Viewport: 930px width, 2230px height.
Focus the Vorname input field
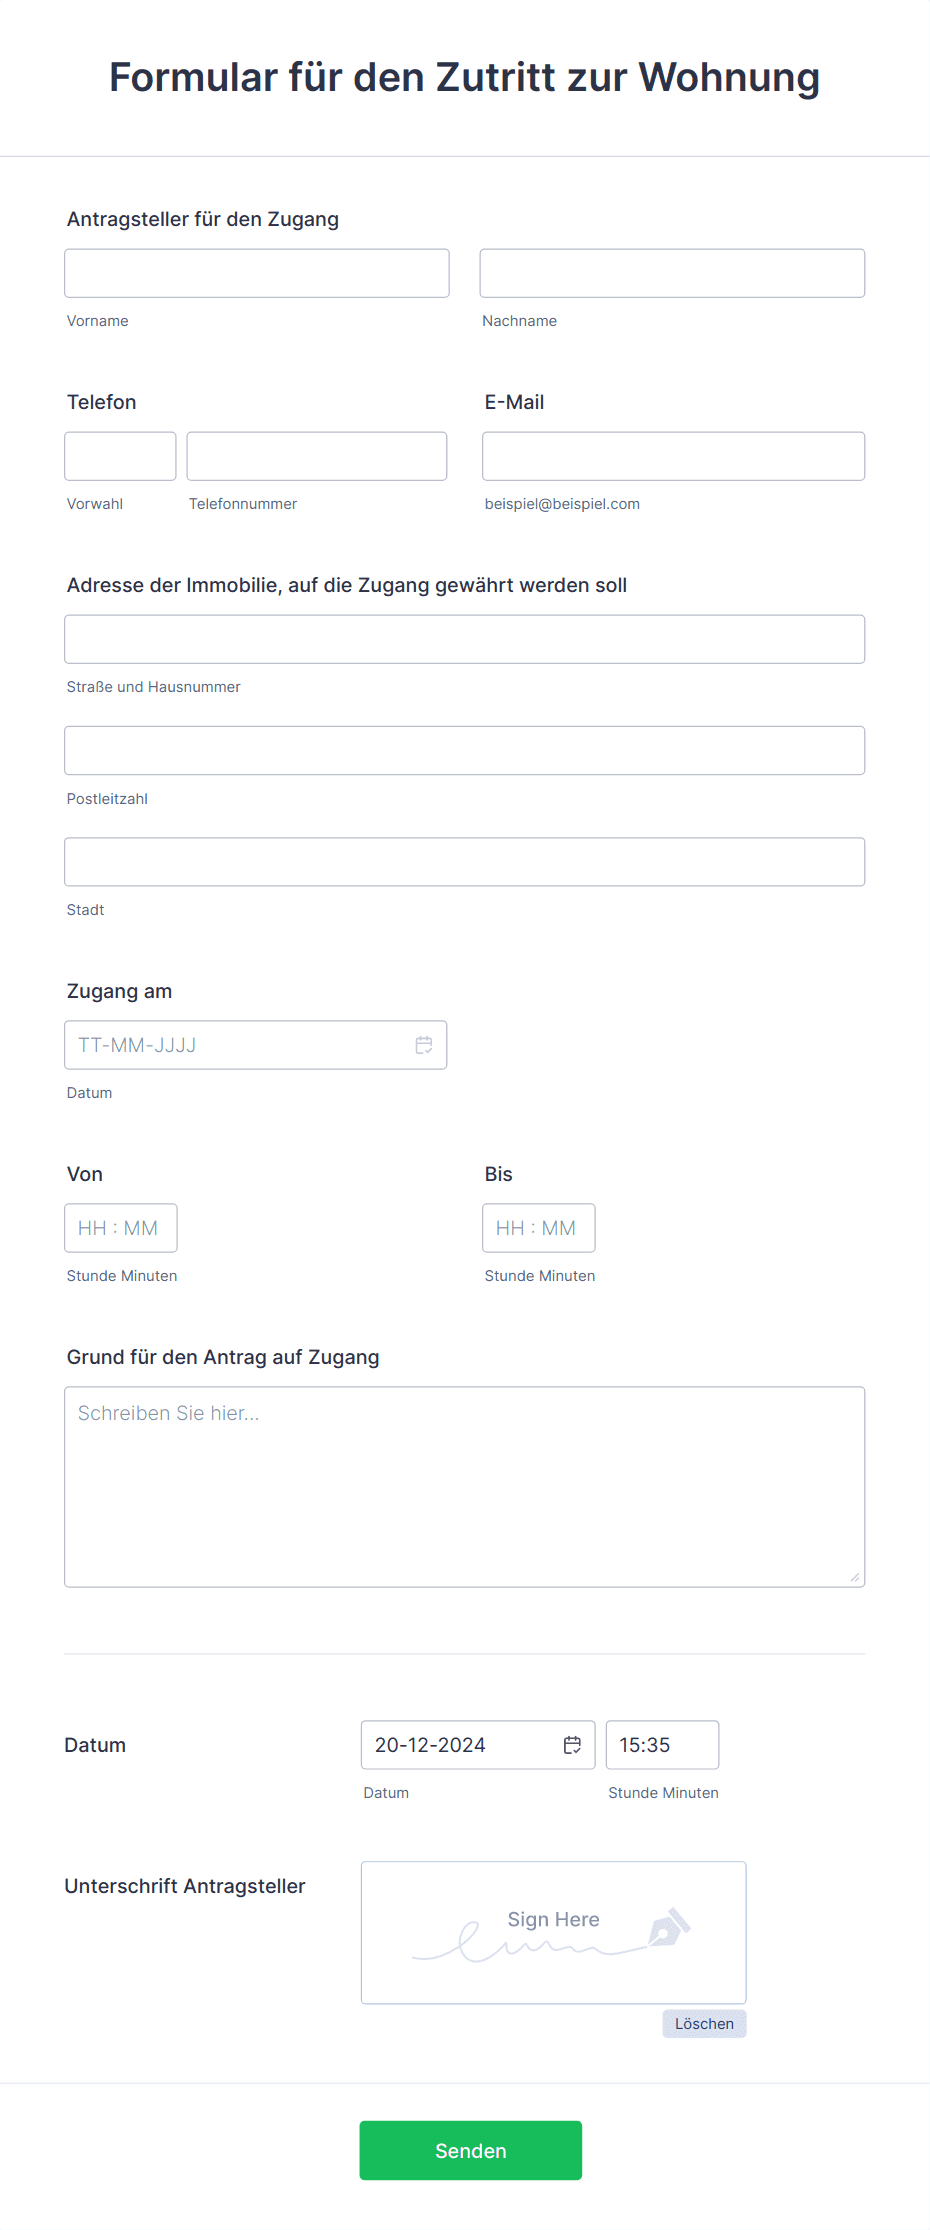tap(256, 273)
